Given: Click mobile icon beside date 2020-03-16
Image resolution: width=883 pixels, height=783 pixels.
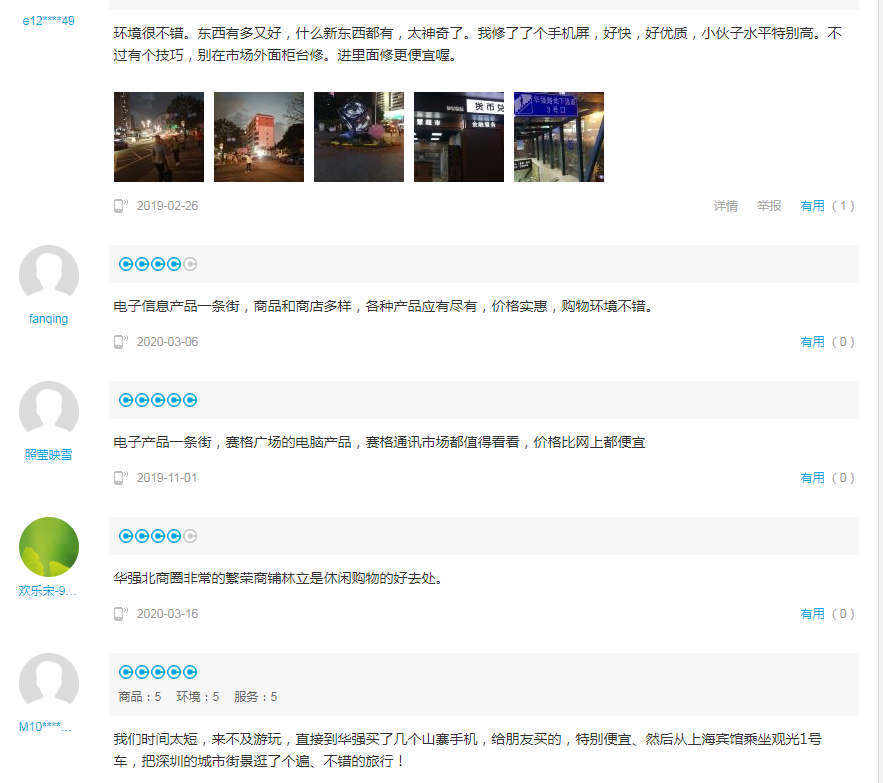Looking at the screenshot, I should click(120, 614).
